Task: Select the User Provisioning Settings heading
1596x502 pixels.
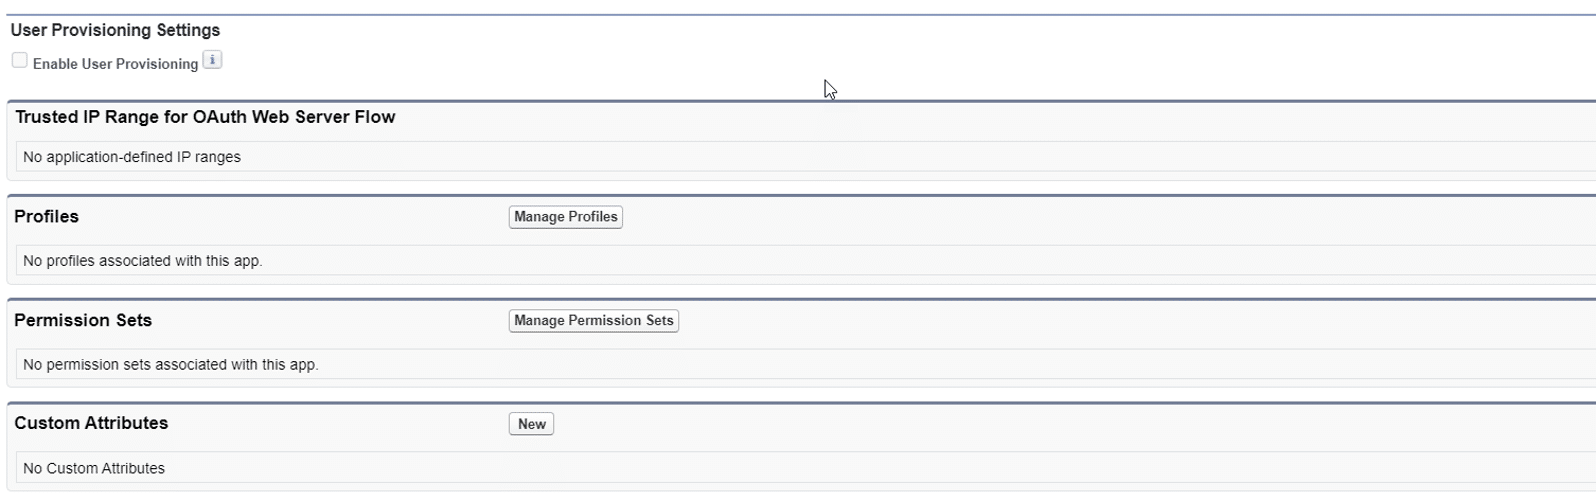Action: pyautogui.click(x=115, y=30)
